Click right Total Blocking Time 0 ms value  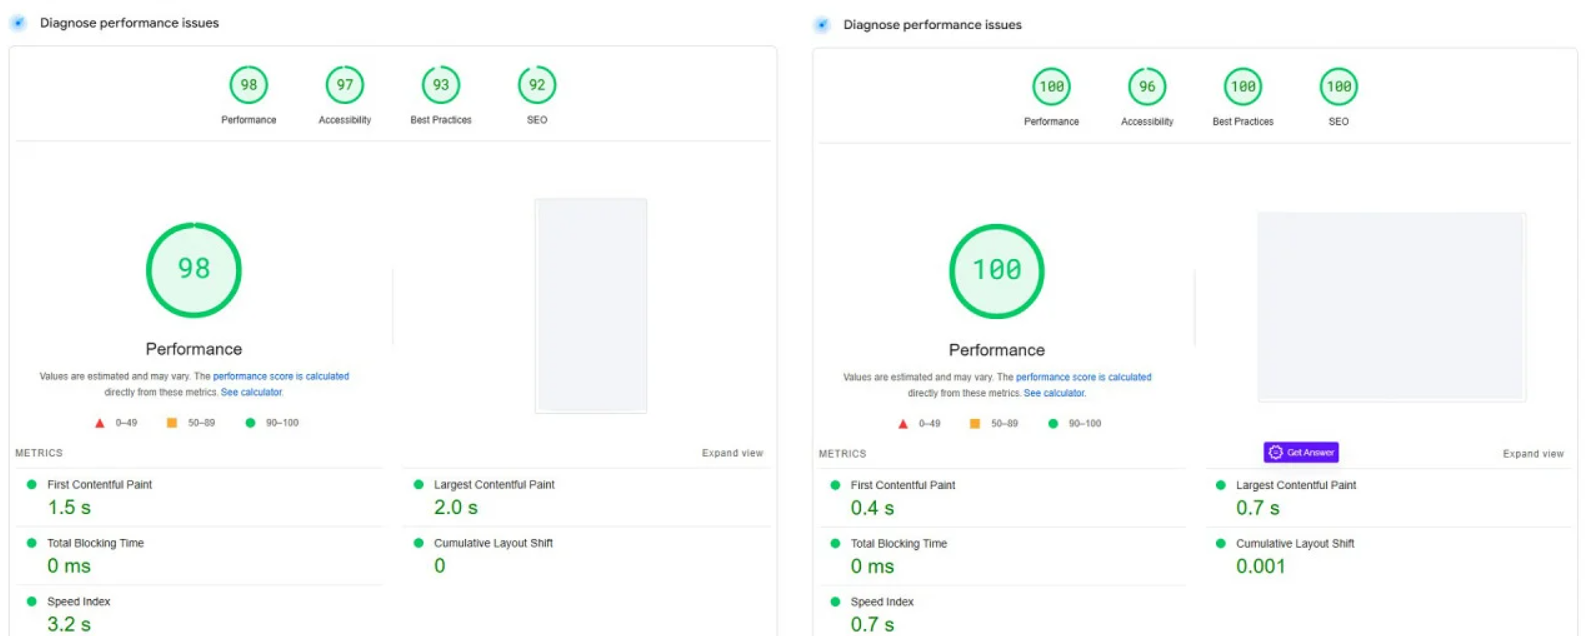tap(872, 567)
